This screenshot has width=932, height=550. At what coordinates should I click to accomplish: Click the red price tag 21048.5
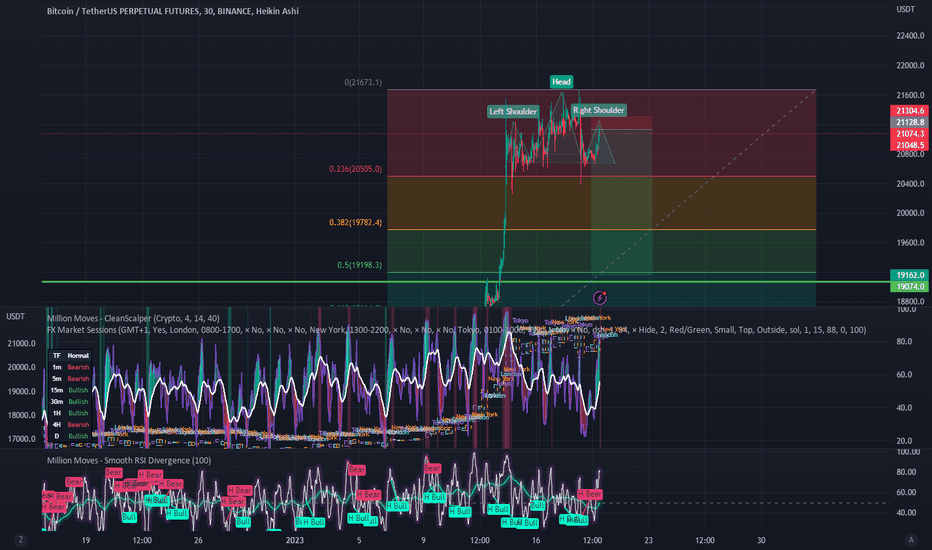(x=910, y=145)
